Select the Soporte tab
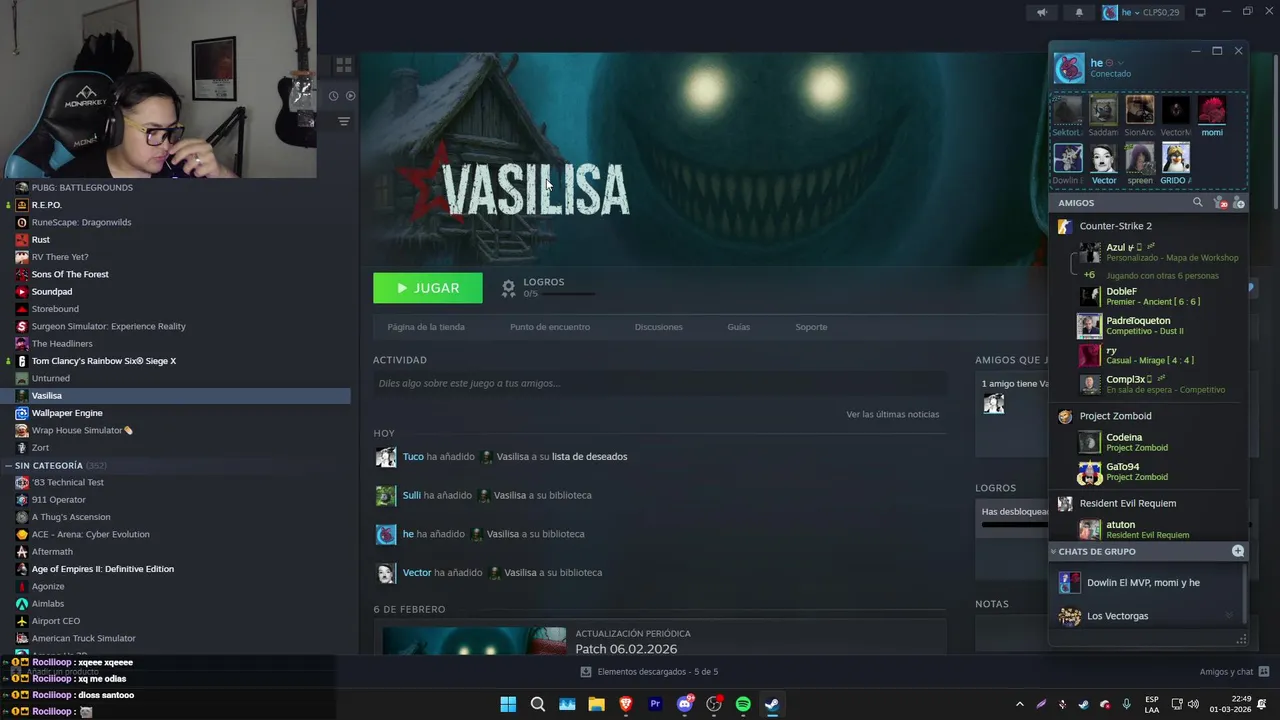This screenshot has height=720, width=1280. pos(811,327)
